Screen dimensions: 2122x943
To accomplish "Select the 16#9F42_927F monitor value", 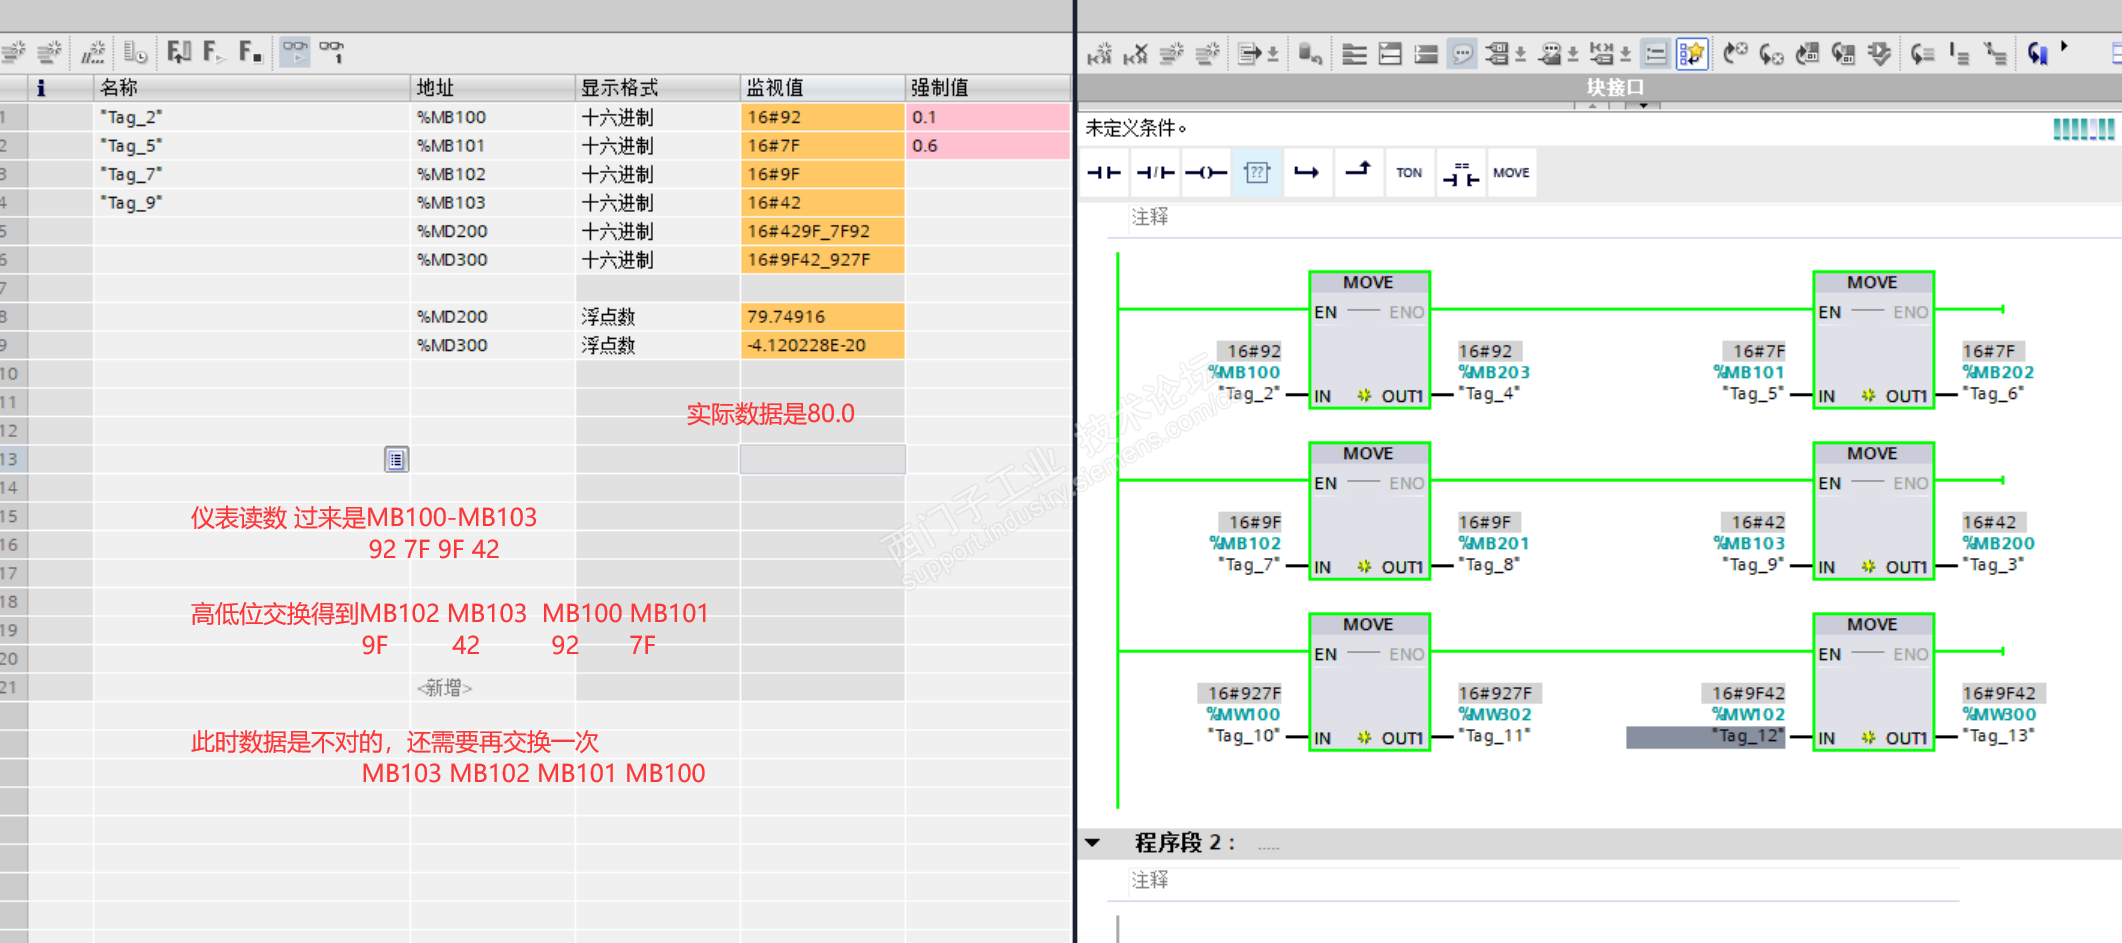I will 822,260.
